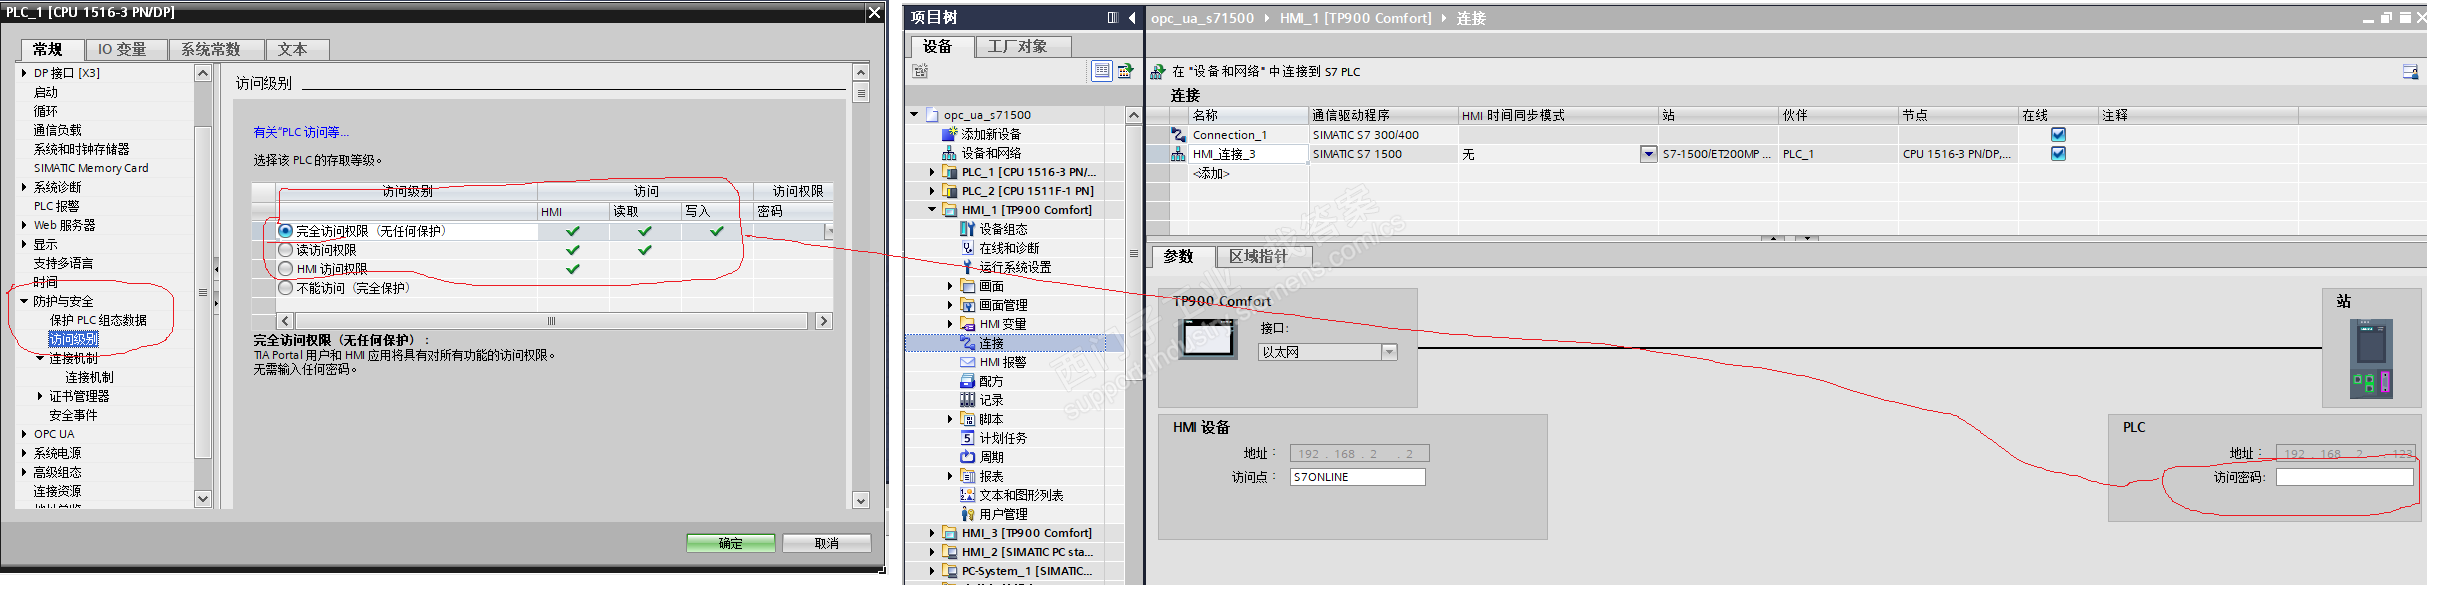Click 确定 button in PLC dialog
Screen dimensions: 2449x601
(x=731, y=543)
